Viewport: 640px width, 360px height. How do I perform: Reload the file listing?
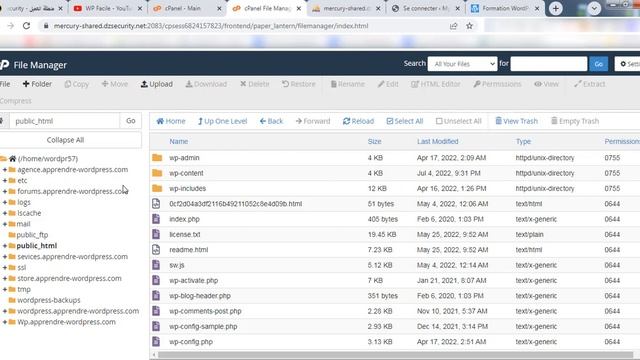[358, 121]
